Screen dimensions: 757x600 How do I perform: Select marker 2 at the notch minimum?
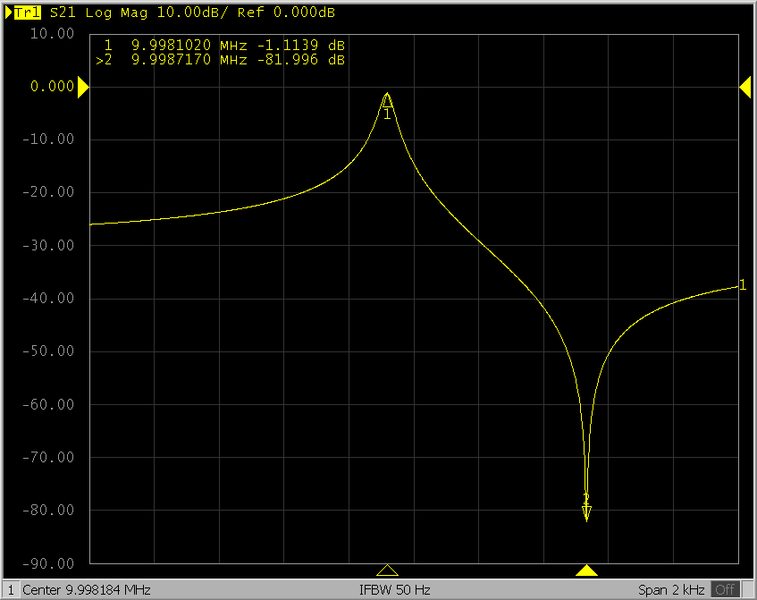click(x=587, y=510)
